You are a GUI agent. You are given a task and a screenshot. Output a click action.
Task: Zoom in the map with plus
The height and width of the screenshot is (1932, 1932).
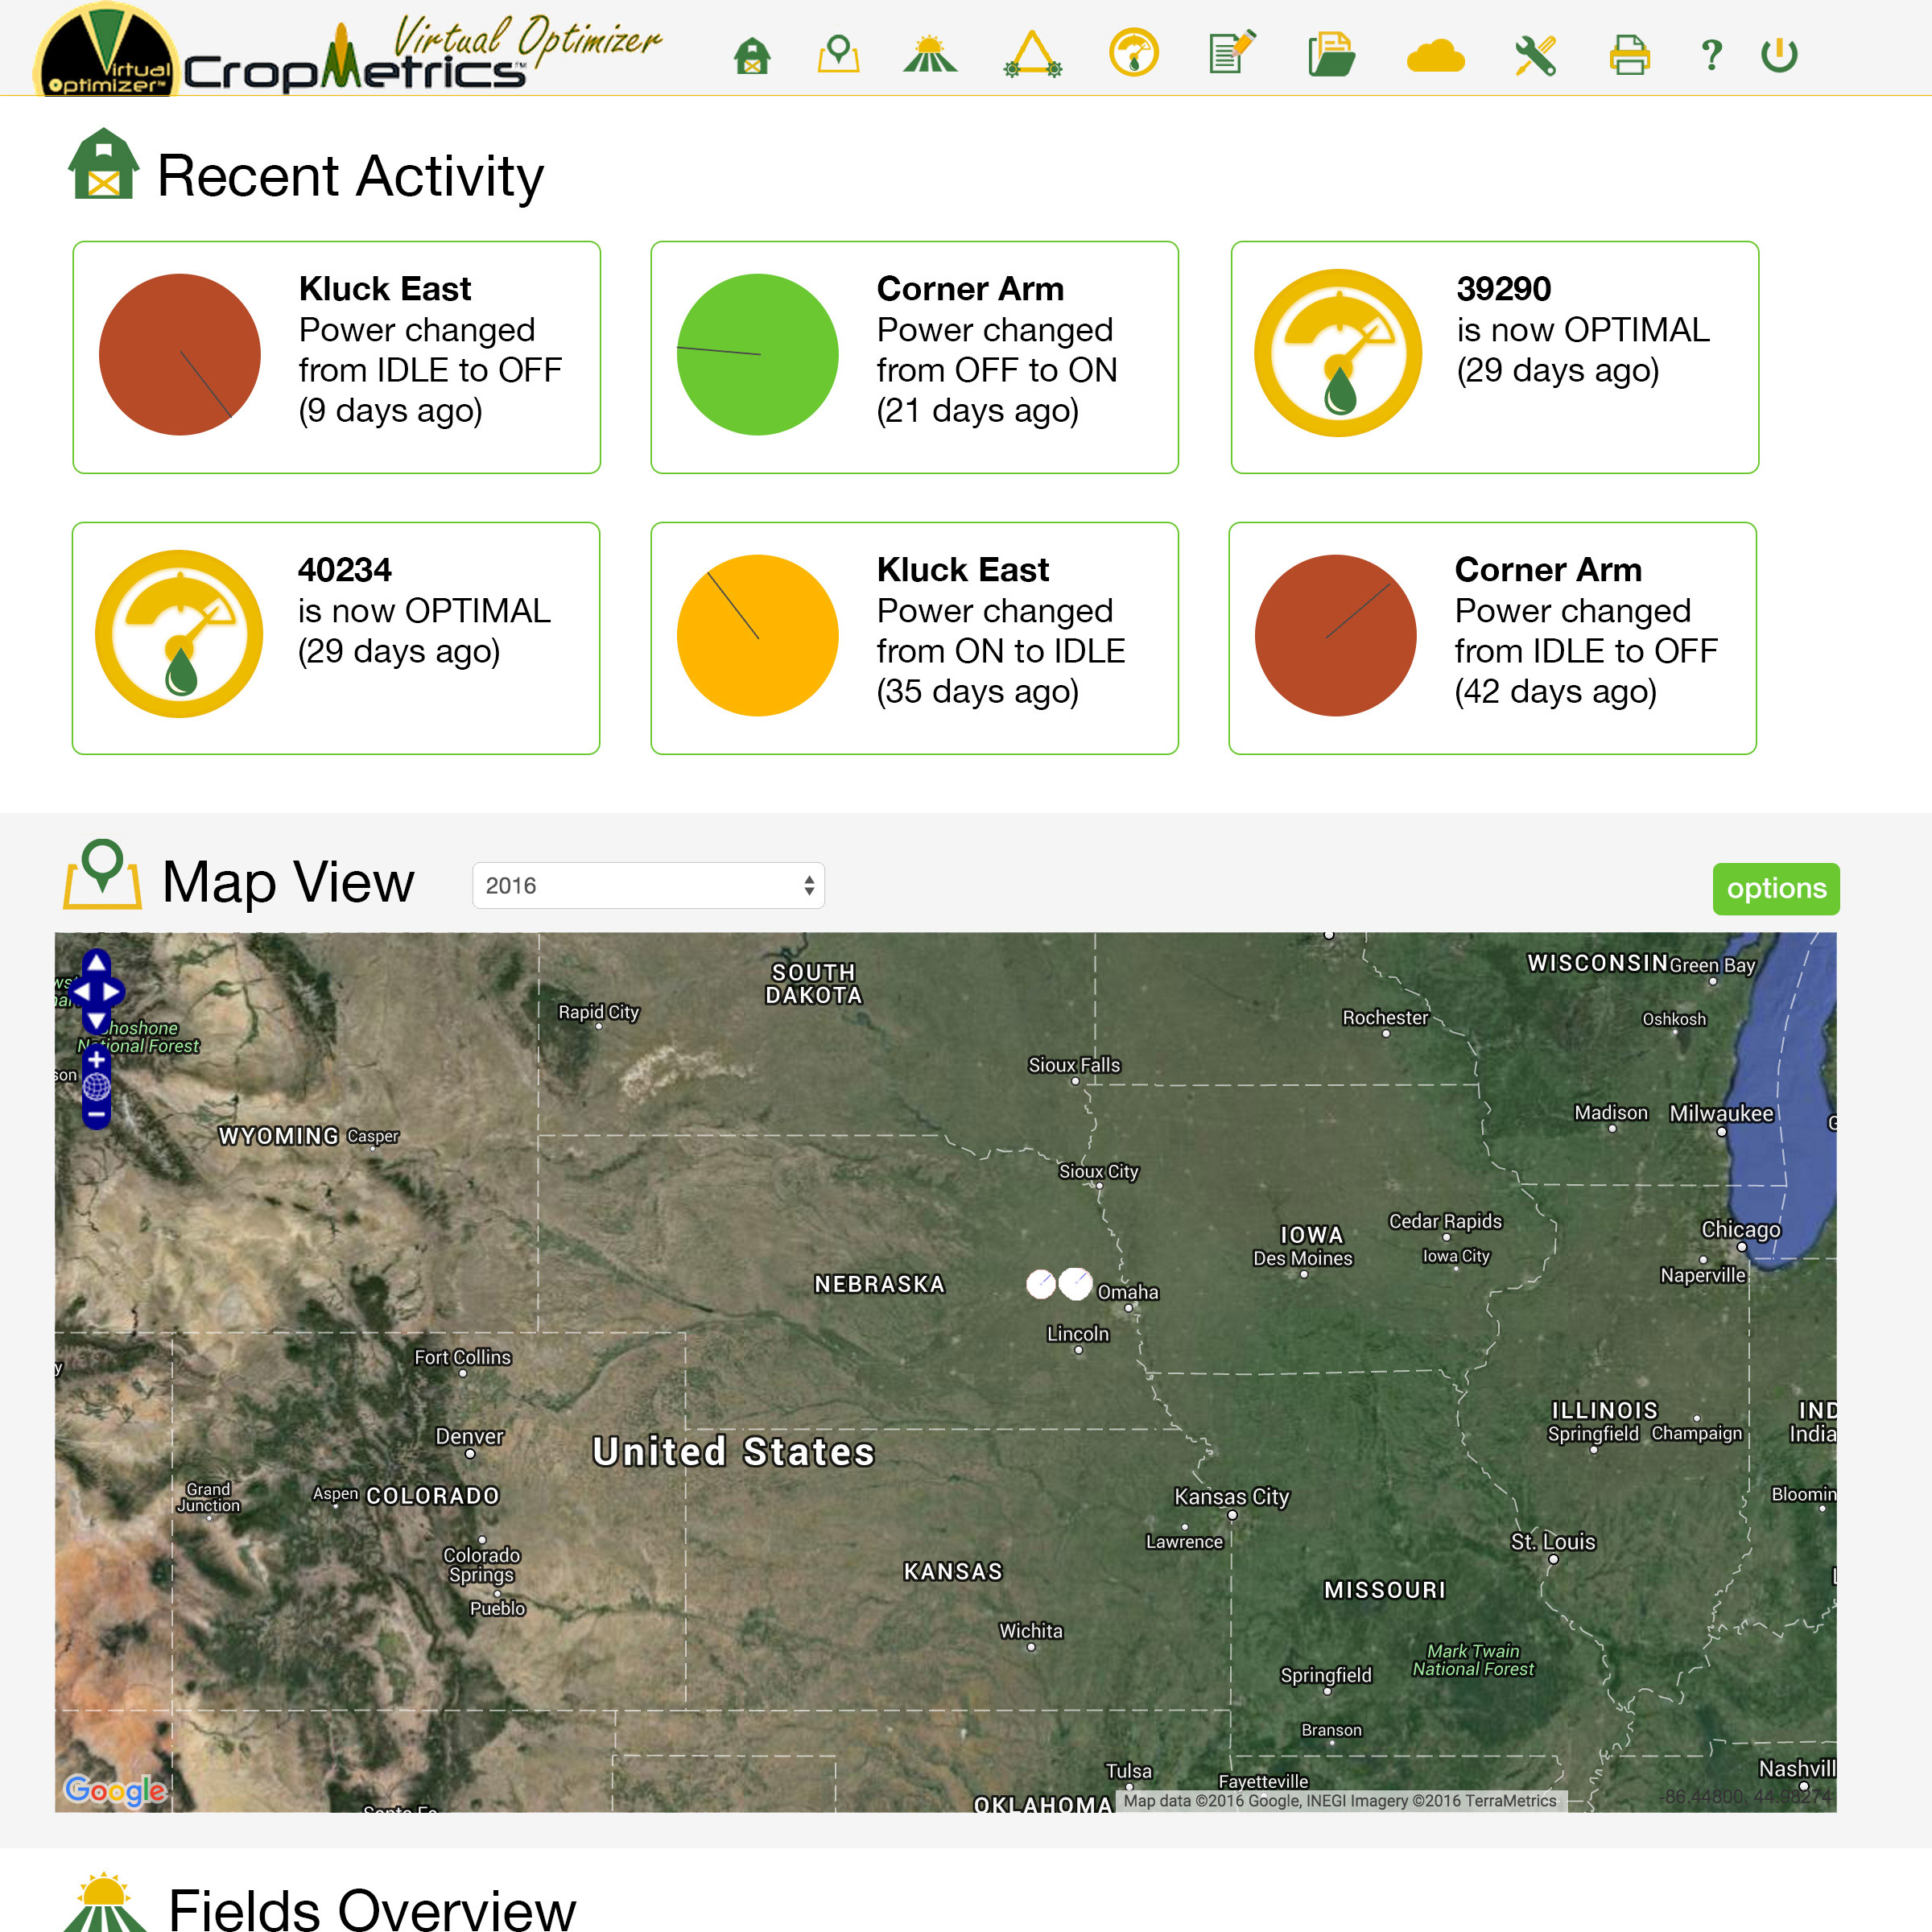coord(96,1060)
